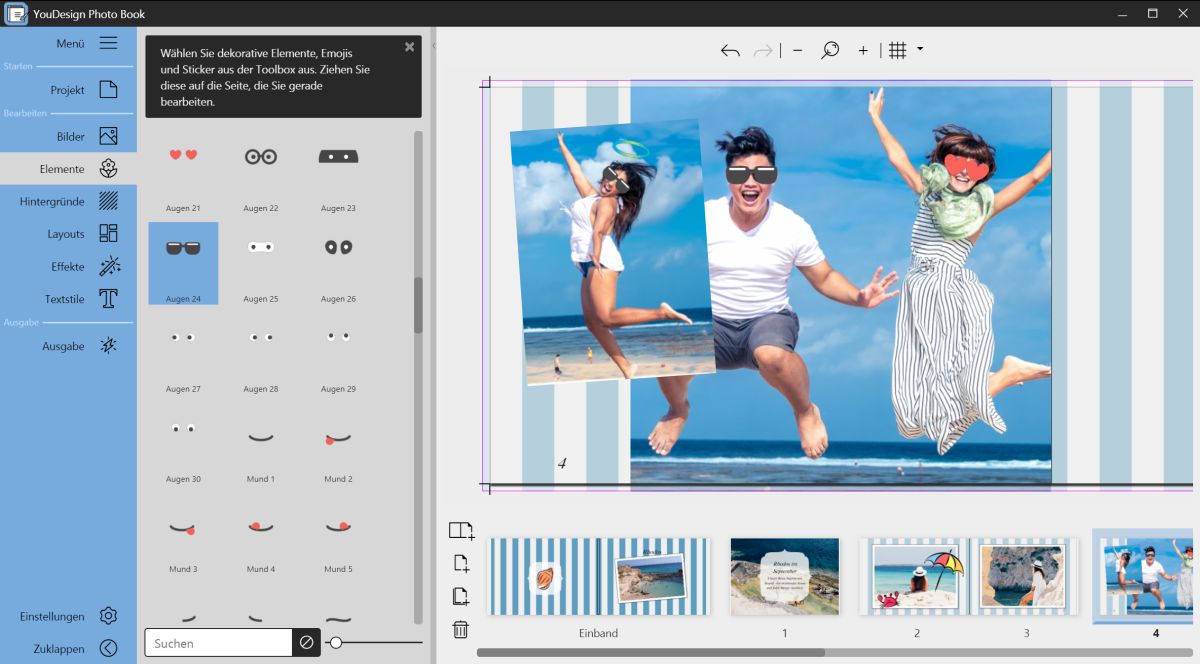Viewport: 1200px width, 664px height.
Task: Click the zoom in plus icon
Action: click(863, 51)
